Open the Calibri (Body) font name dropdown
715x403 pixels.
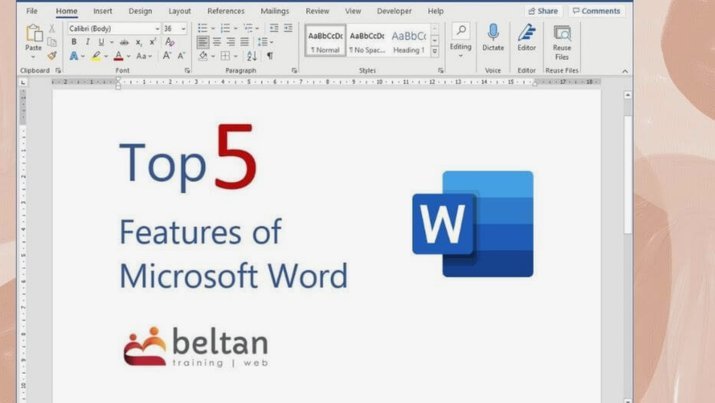pos(114,29)
